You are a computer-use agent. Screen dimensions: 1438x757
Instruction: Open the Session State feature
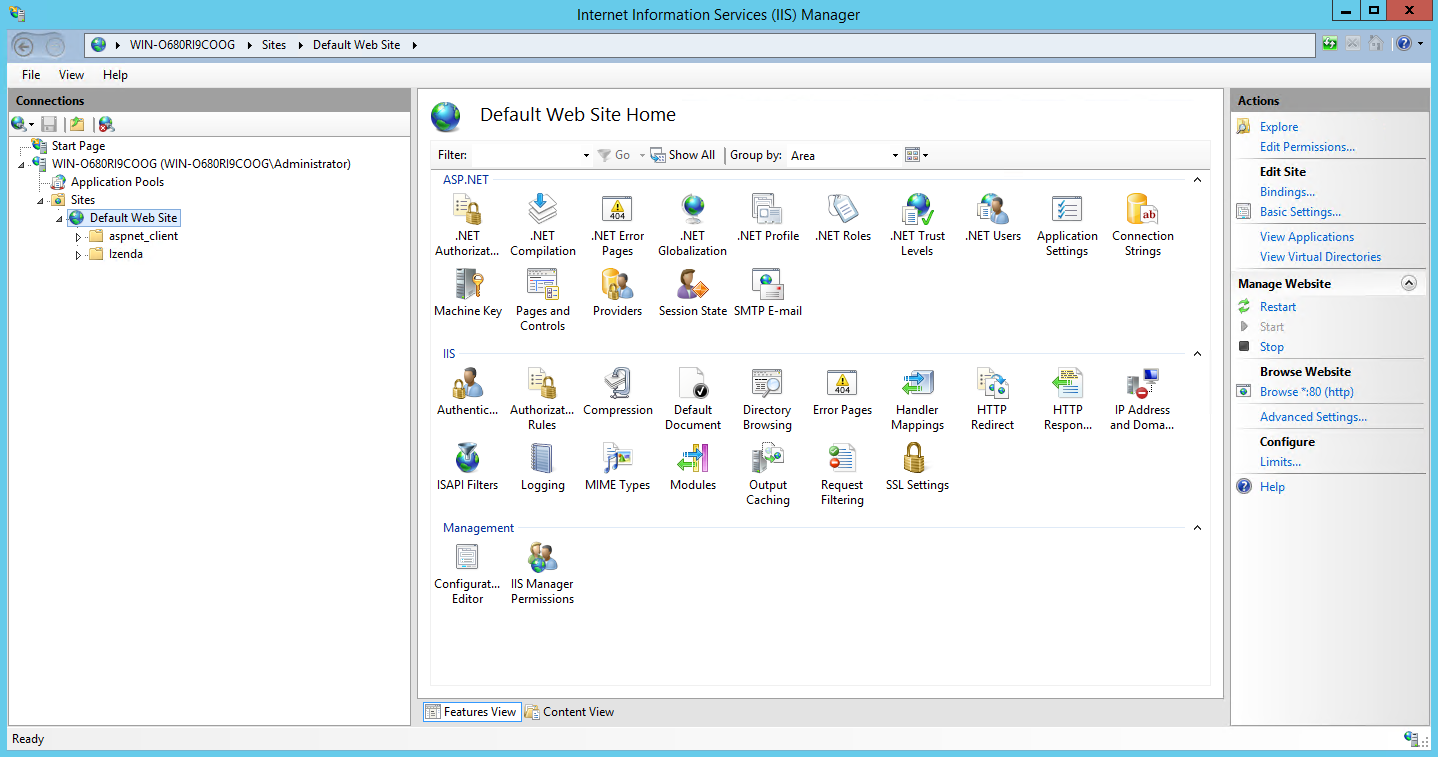[692, 293]
